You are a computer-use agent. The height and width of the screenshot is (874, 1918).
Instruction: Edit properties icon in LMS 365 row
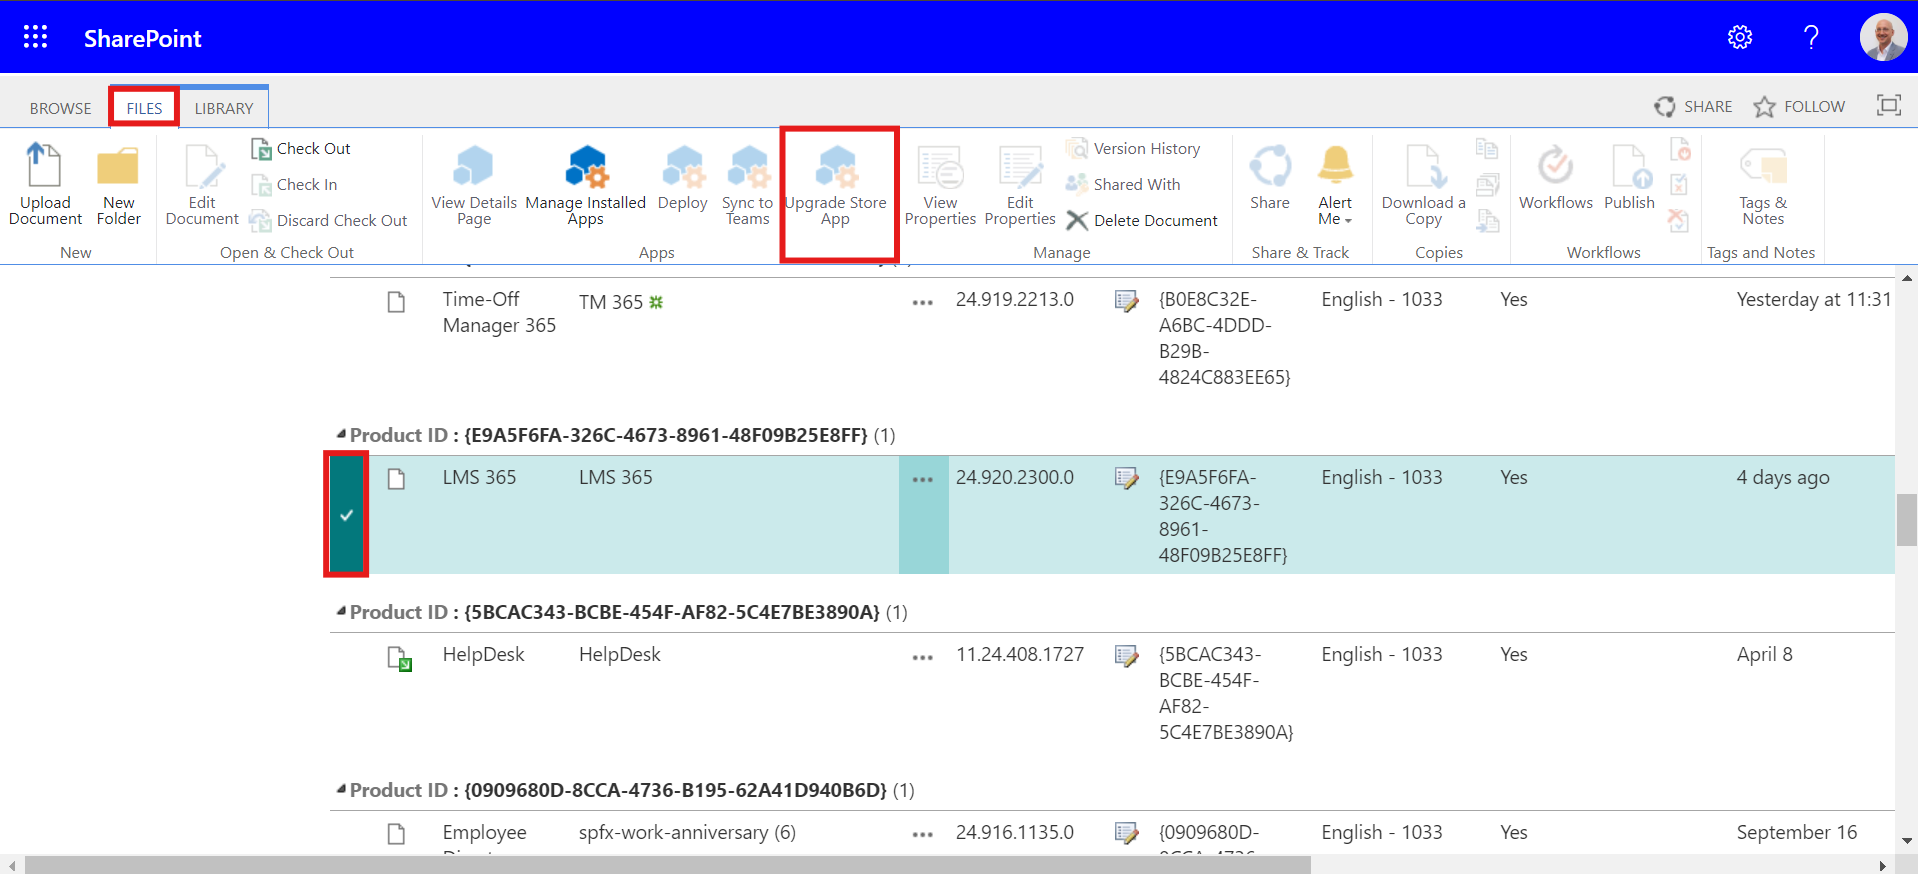coord(1127,479)
